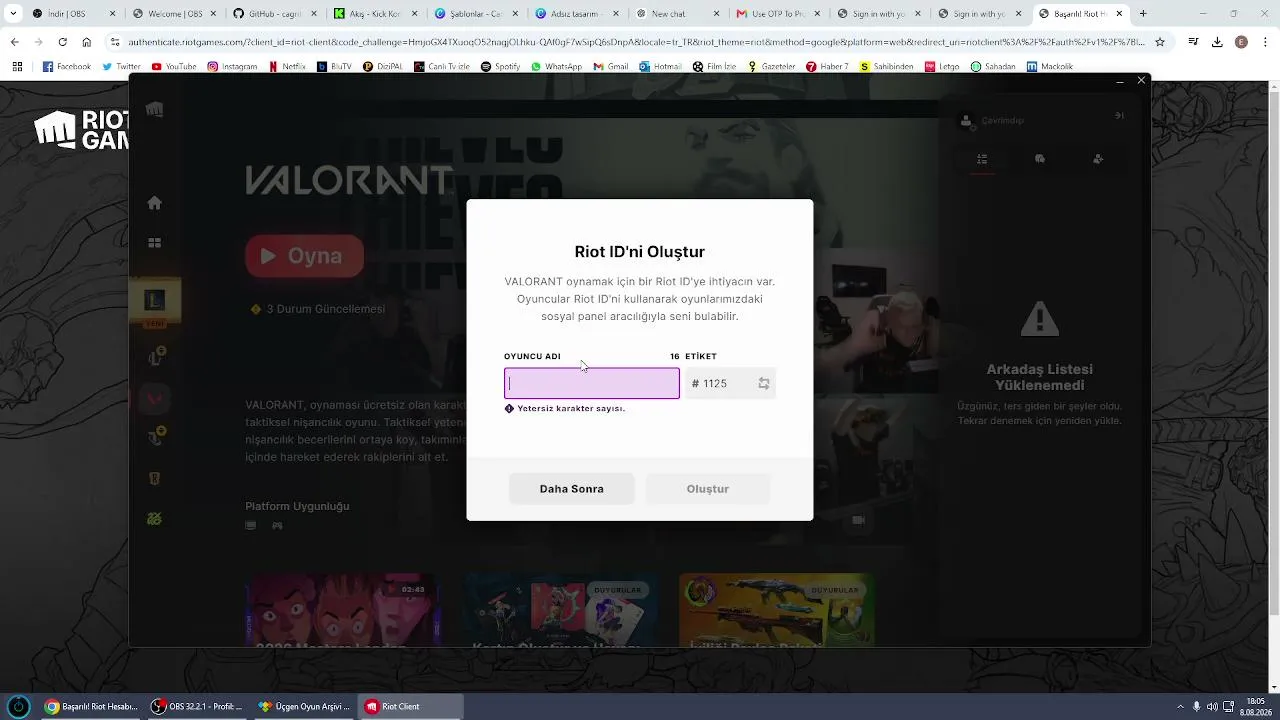The image size is (1280, 720).
Task: Open the chat messages tab icon
Action: pos(1040,159)
